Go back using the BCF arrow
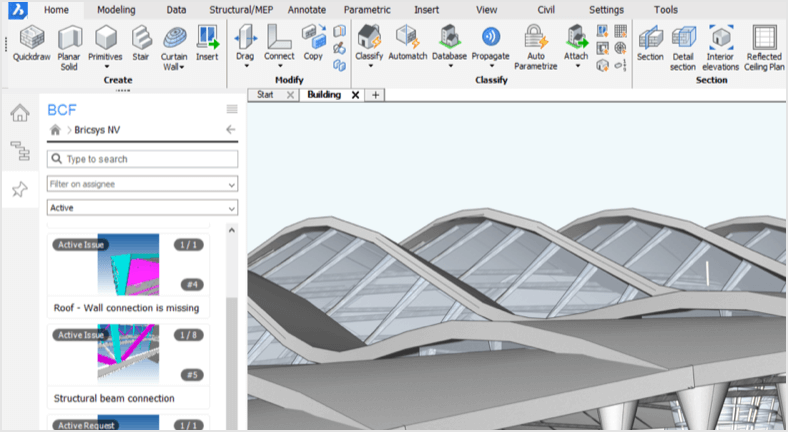This screenshot has width=788, height=432. tap(231, 130)
